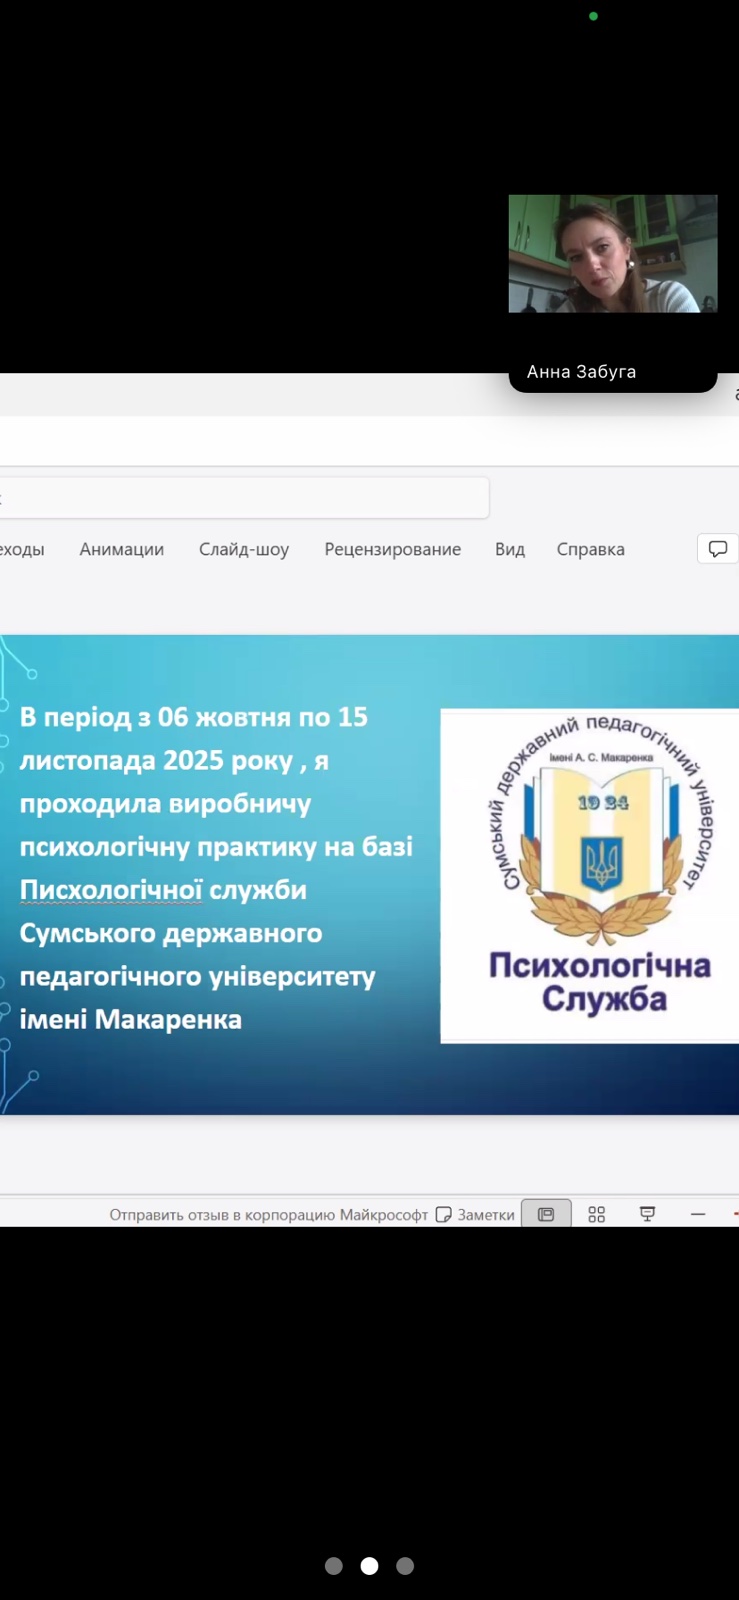Select the Вид ribbon tab

(510, 549)
